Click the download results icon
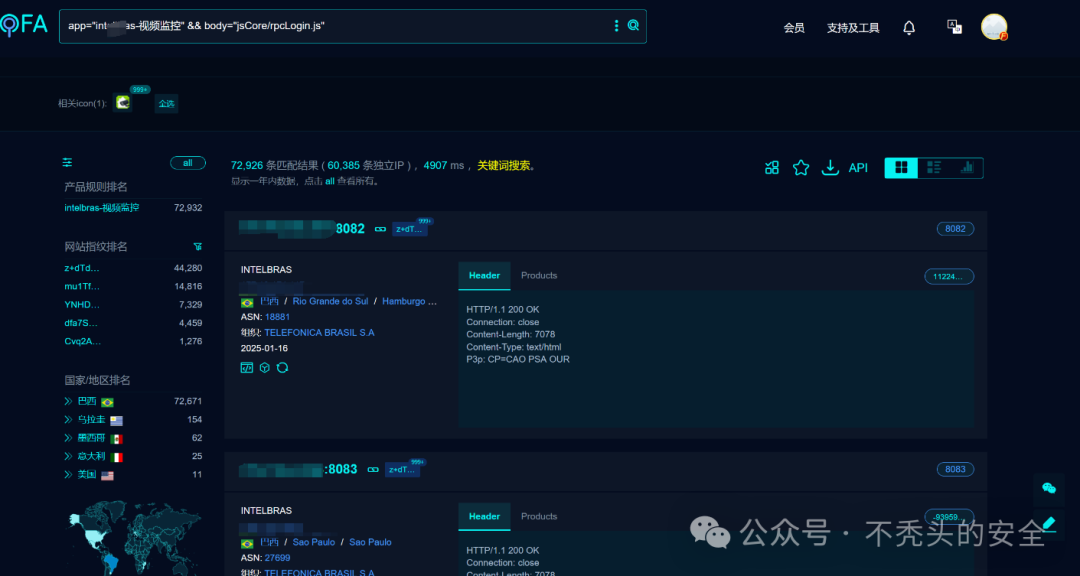Image resolution: width=1080 pixels, height=576 pixels. pyautogui.click(x=831, y=167)
